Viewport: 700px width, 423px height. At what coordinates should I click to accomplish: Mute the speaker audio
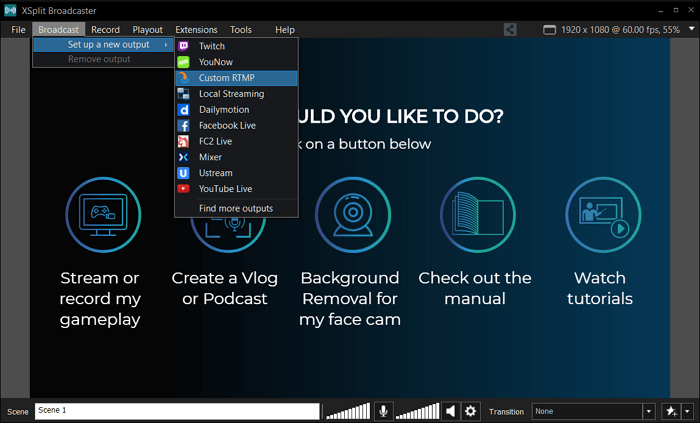click(450, 411)
